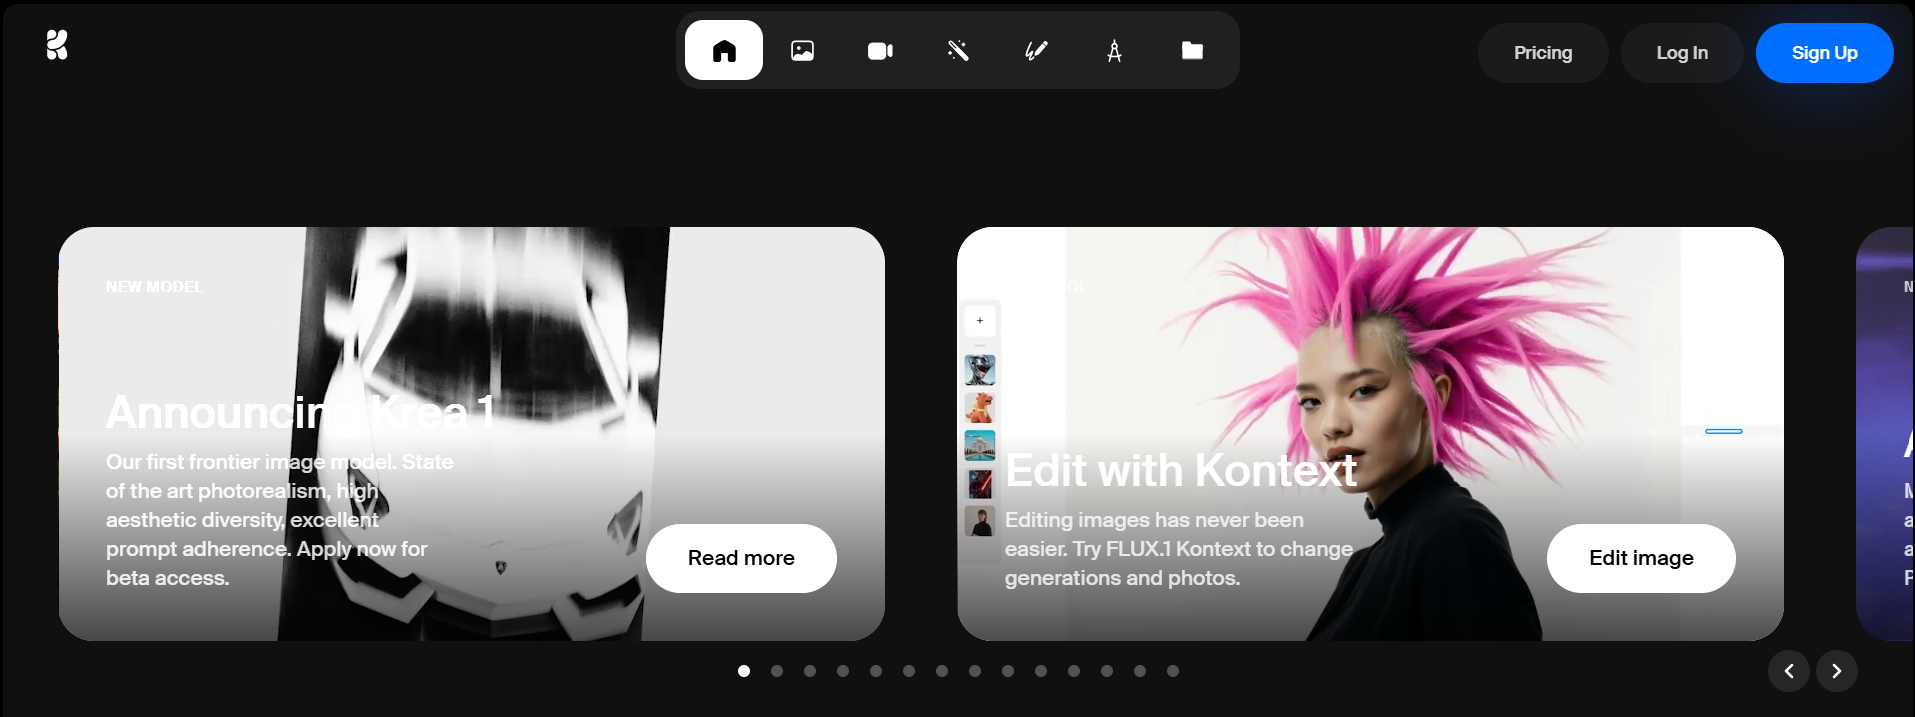Select the eighth carousel pagination dot
This screenshot has width=1915, height=717.
(975, 671)
